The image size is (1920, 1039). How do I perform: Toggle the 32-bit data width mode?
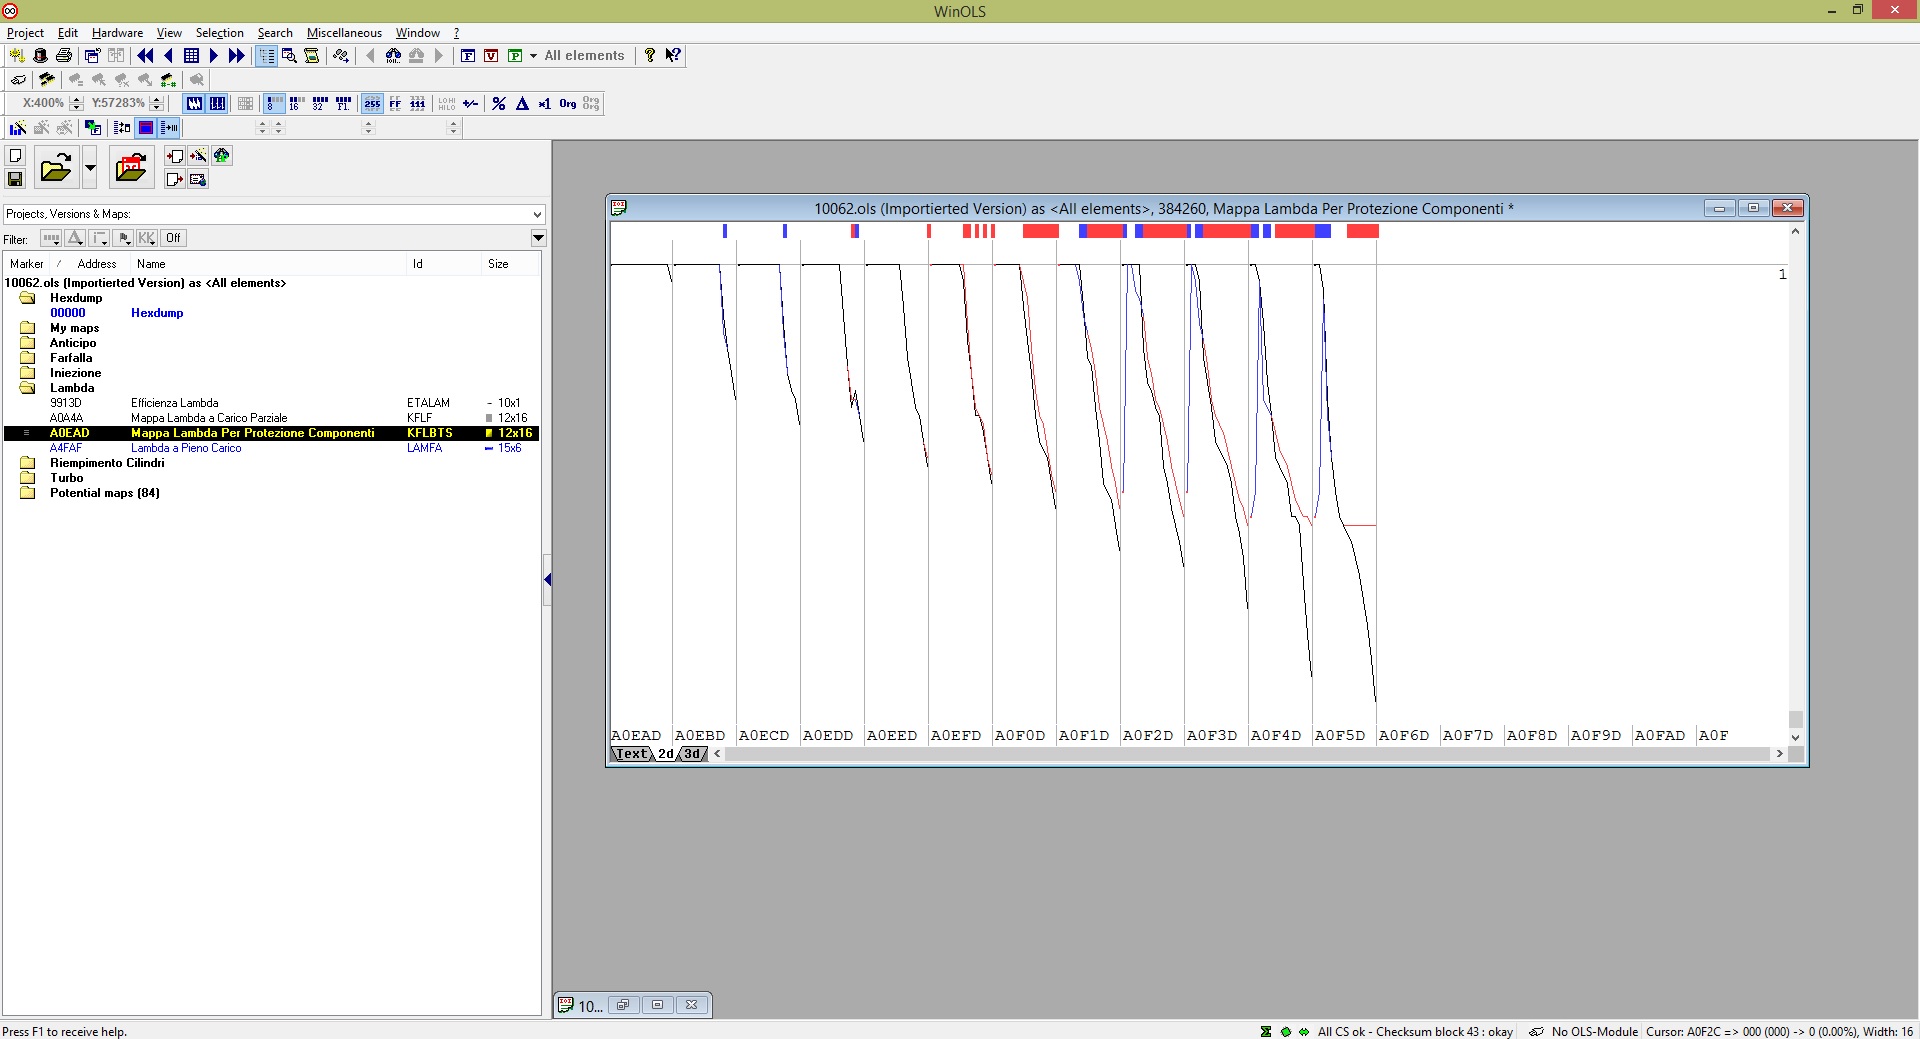click(320, 103)
